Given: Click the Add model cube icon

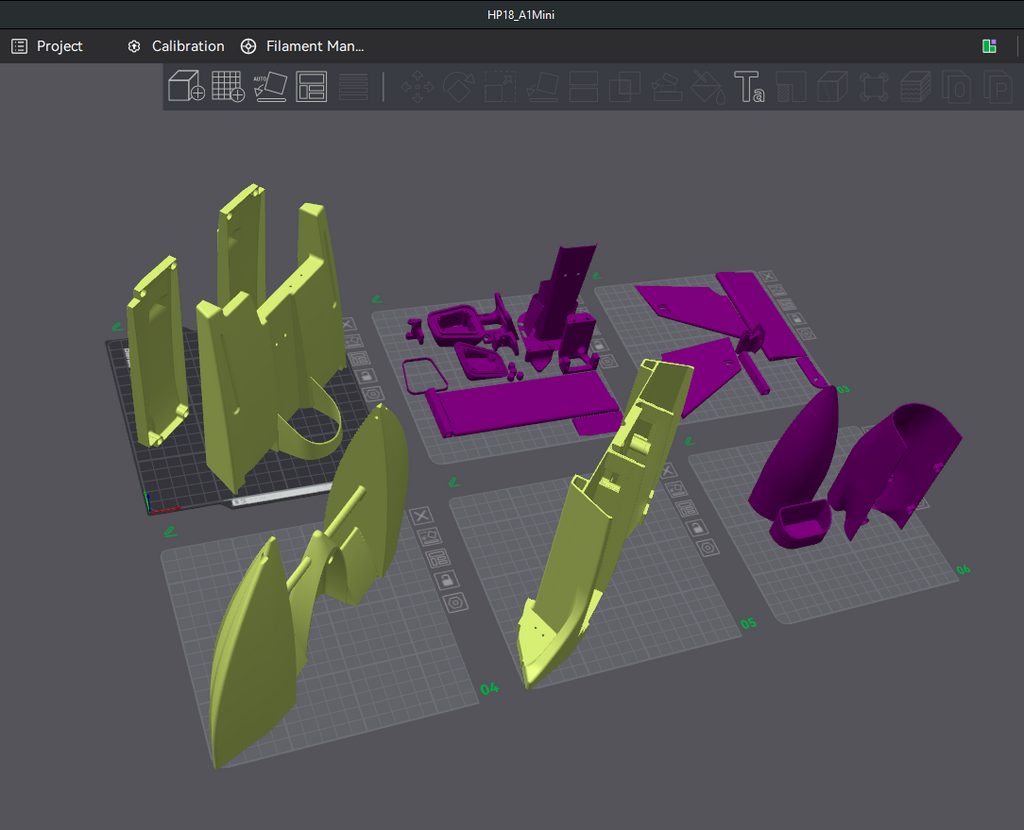Looking at the screenshot, I should point(186,86).
